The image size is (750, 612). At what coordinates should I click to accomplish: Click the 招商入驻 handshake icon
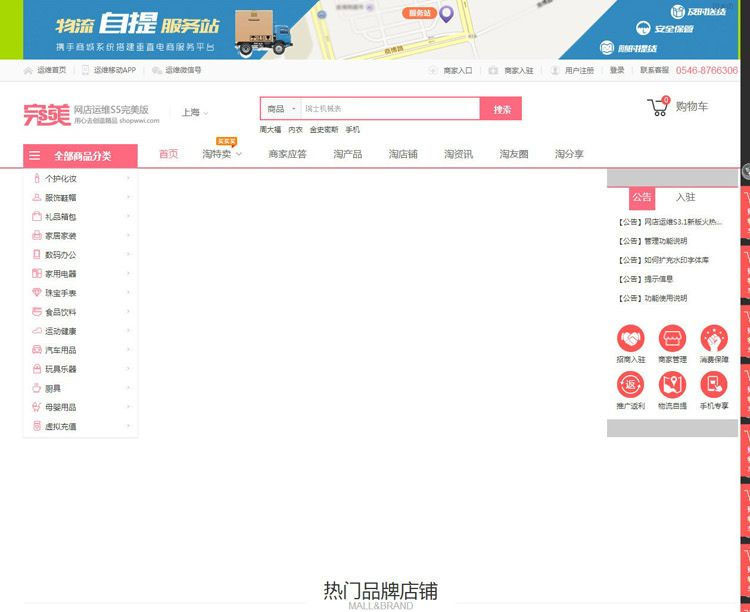coord(630,338)
